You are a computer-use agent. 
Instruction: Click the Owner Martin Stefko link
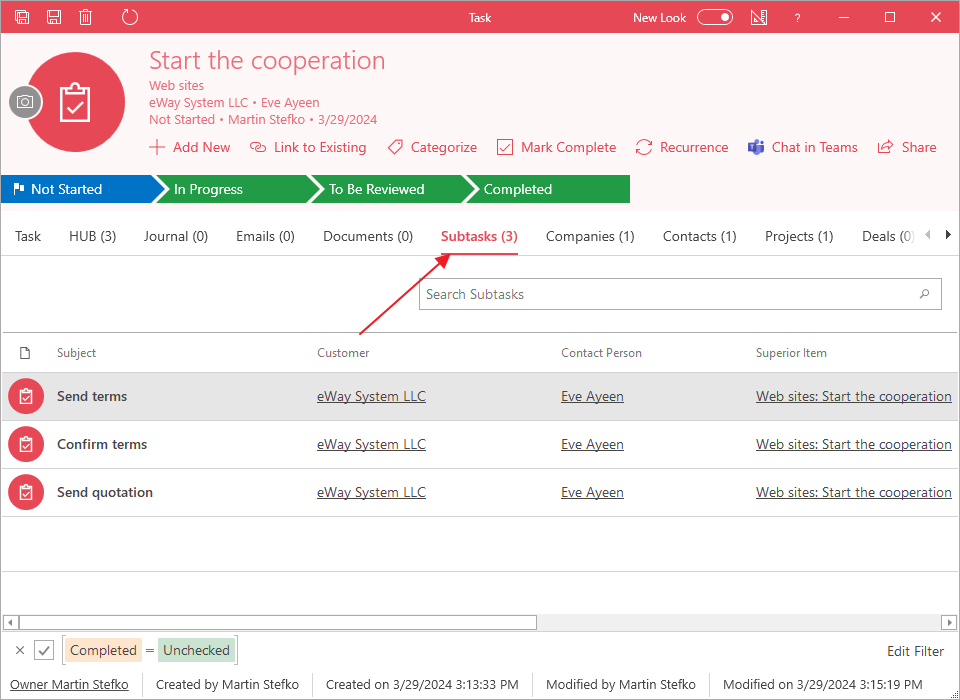[69, 684]
